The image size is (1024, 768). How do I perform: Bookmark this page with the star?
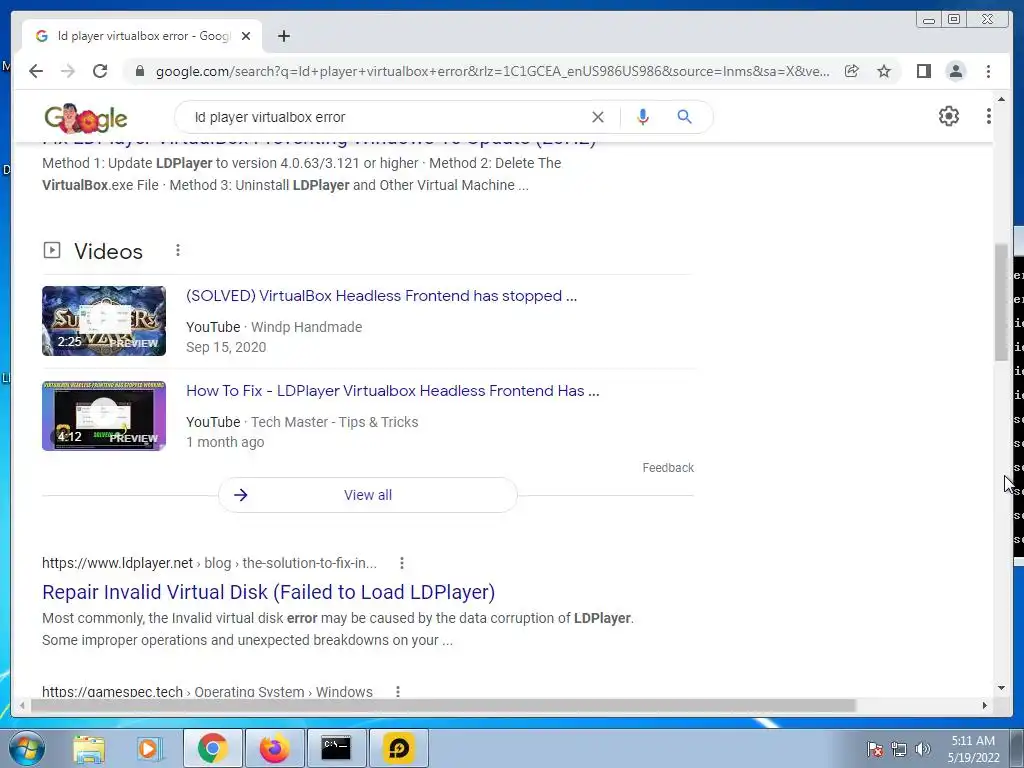(x=884, y=71)
